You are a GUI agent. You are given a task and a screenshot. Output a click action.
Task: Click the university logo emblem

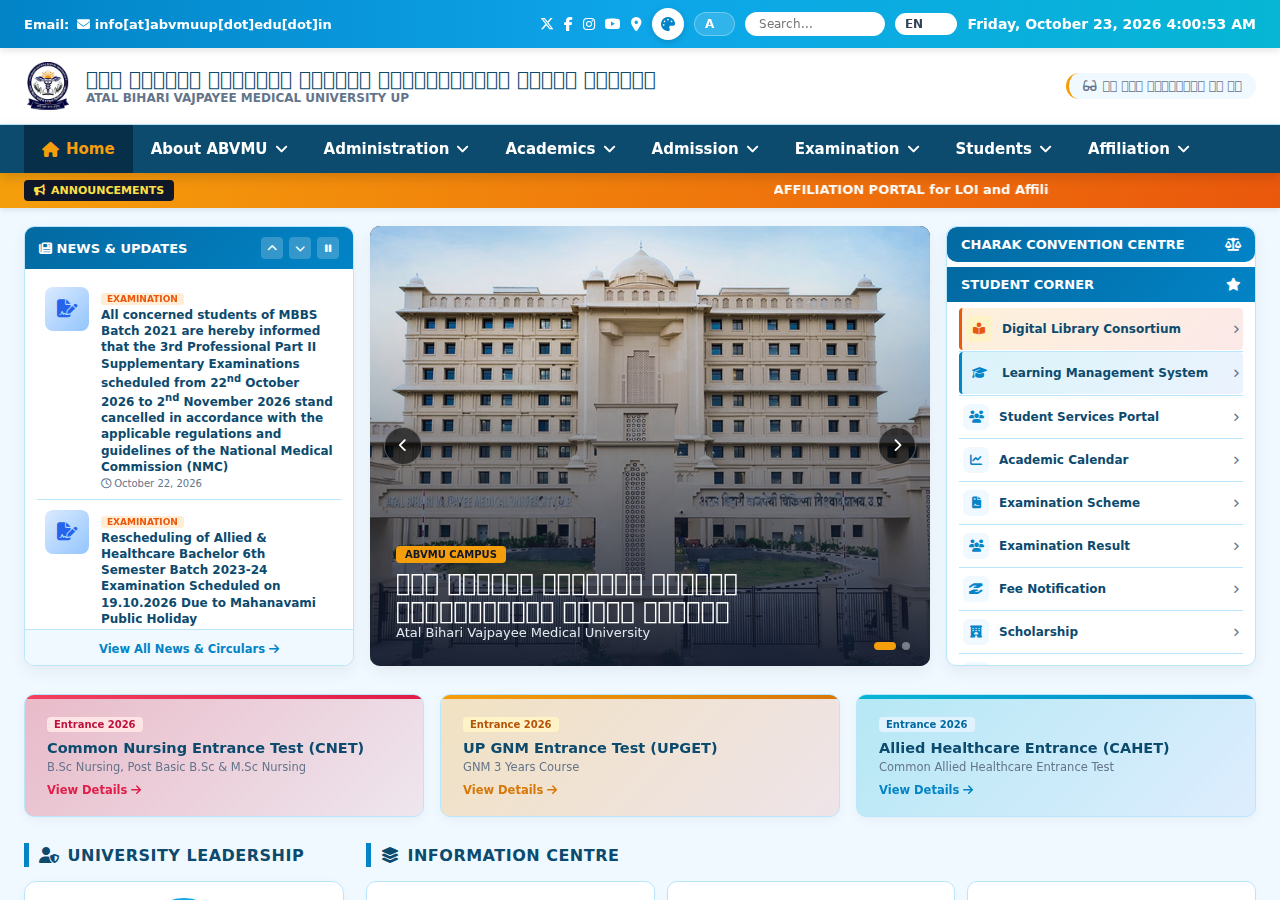tap(48, 86)
